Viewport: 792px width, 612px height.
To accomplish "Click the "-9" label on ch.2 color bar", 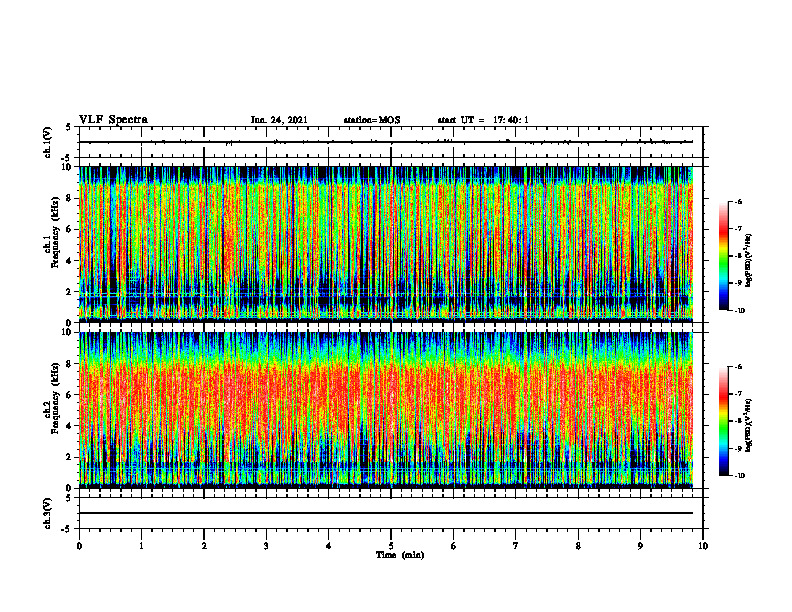I will tap(738, 448).
